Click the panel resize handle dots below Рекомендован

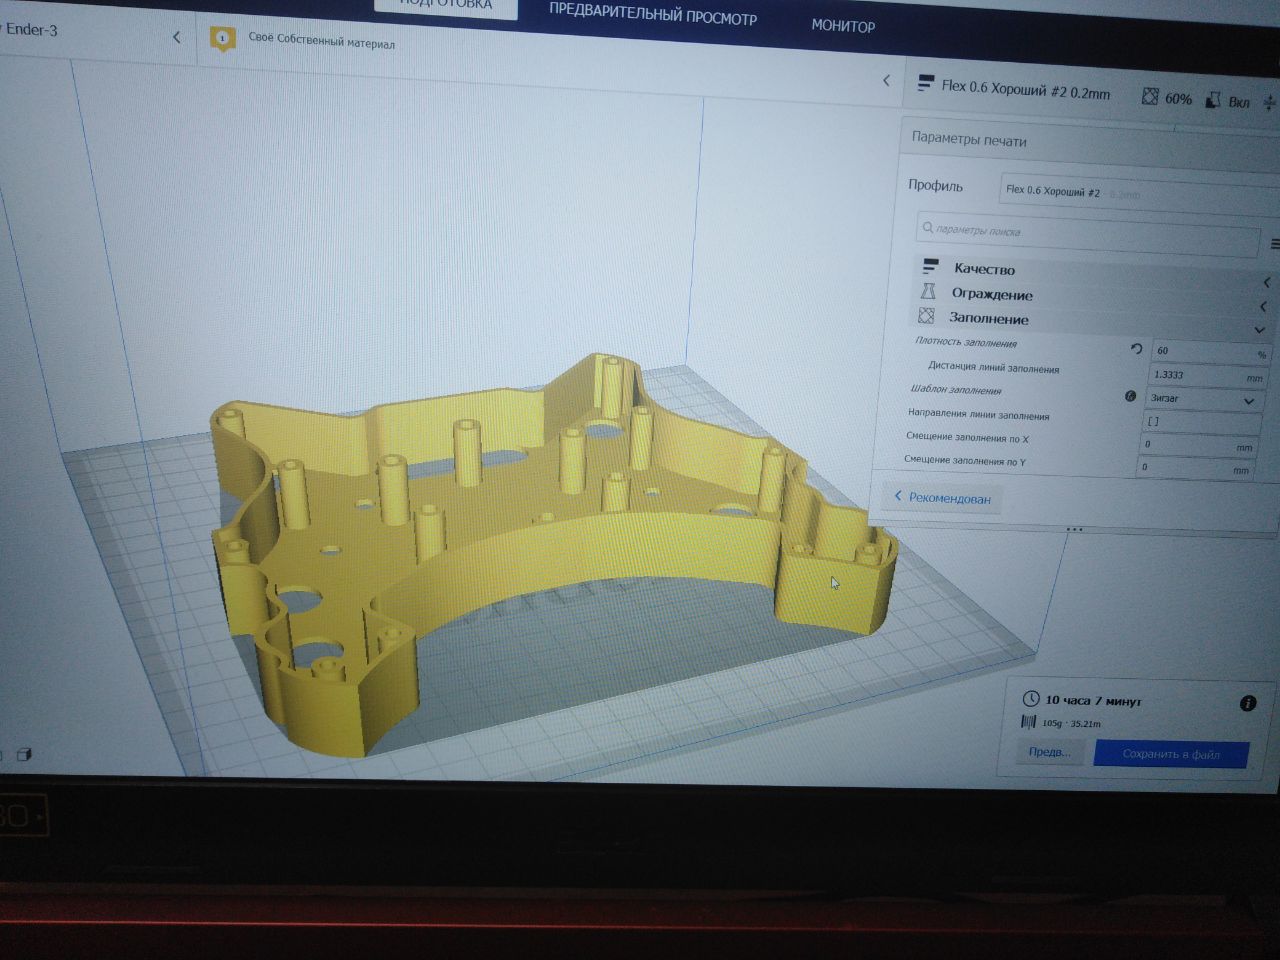point(1074,529)
